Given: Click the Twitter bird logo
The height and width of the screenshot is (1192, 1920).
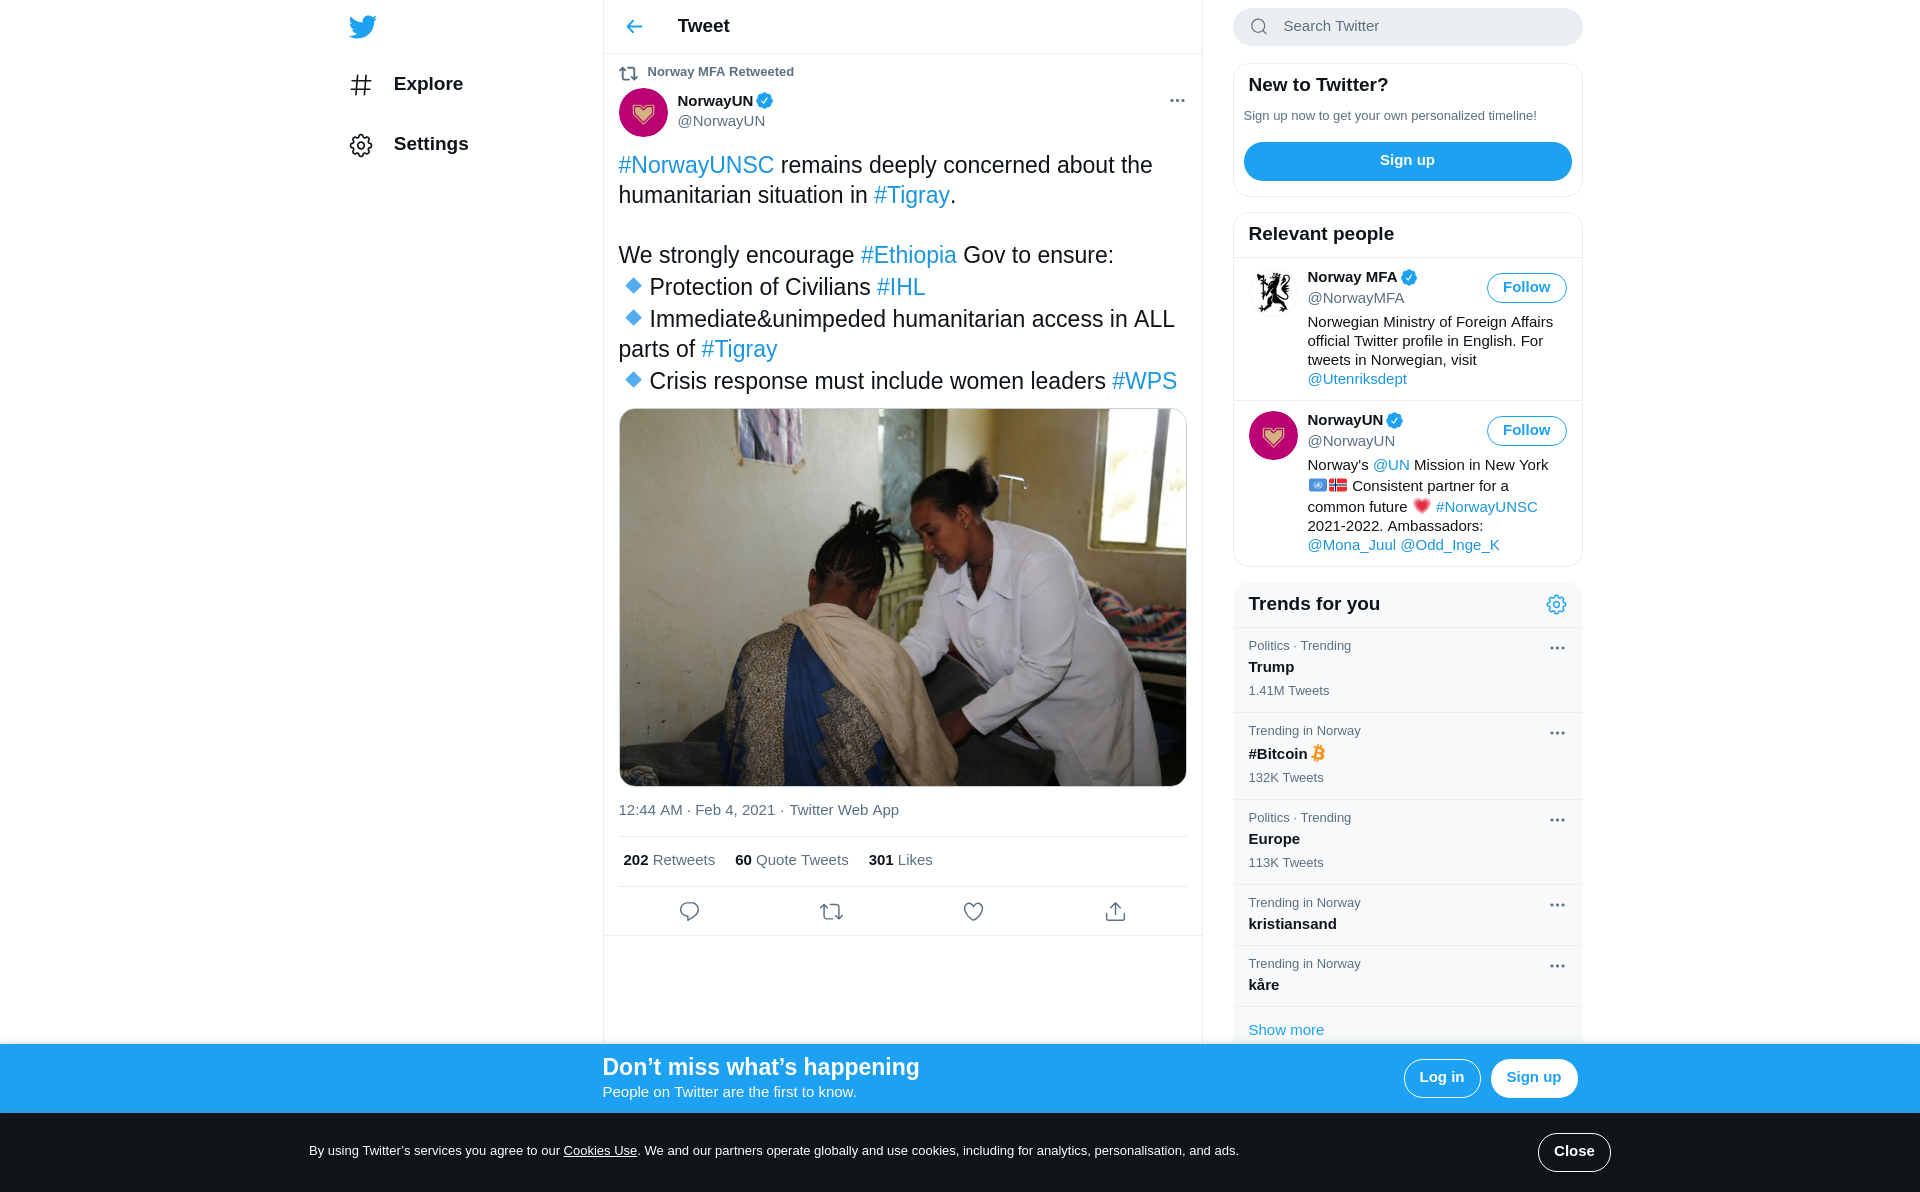Looking at the screenshot, I should coord(363,27).
